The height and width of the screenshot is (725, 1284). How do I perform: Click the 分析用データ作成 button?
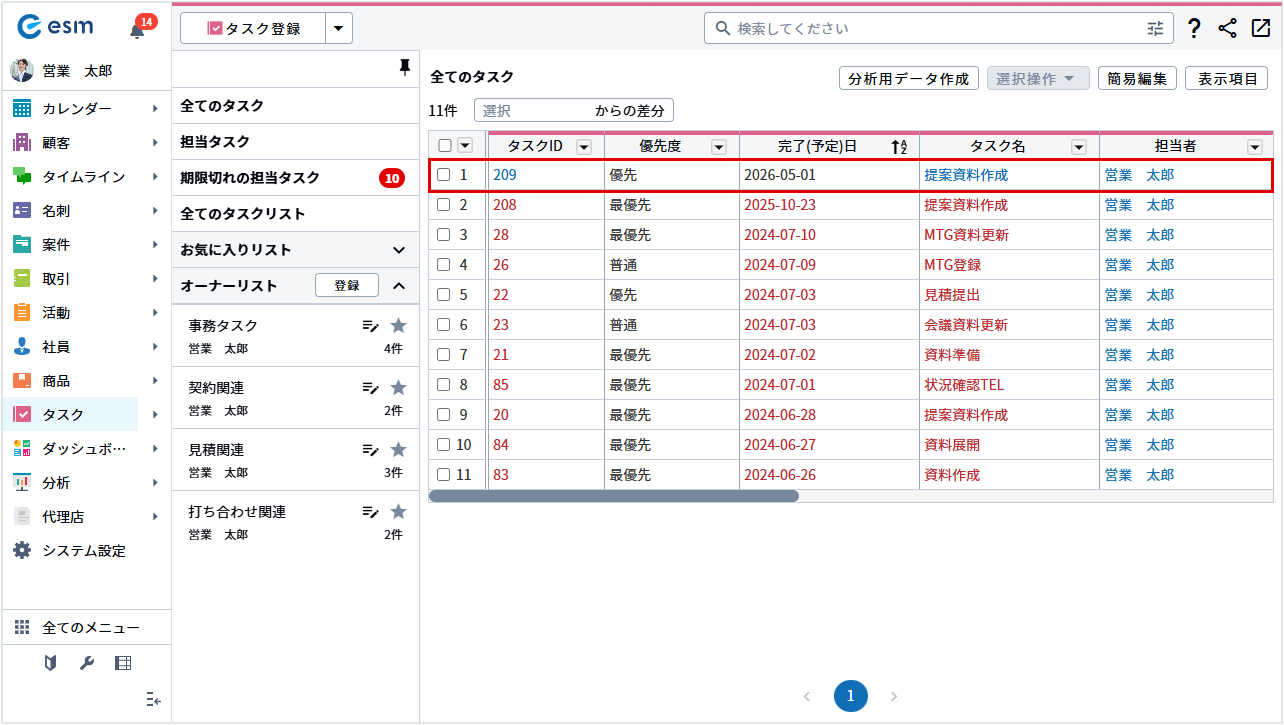pyautogui.click(x=908, y=79)
